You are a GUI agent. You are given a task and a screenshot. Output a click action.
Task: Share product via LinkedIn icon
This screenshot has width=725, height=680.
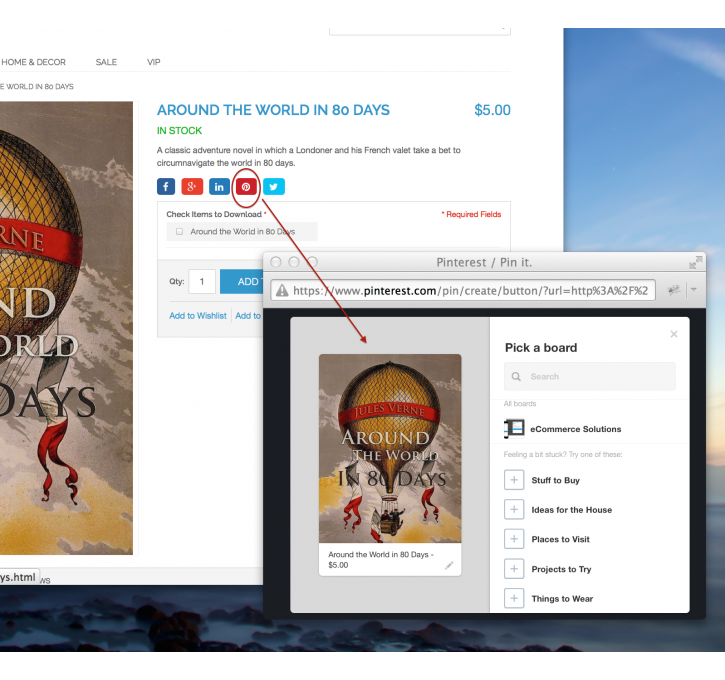(x=219, y=187)
